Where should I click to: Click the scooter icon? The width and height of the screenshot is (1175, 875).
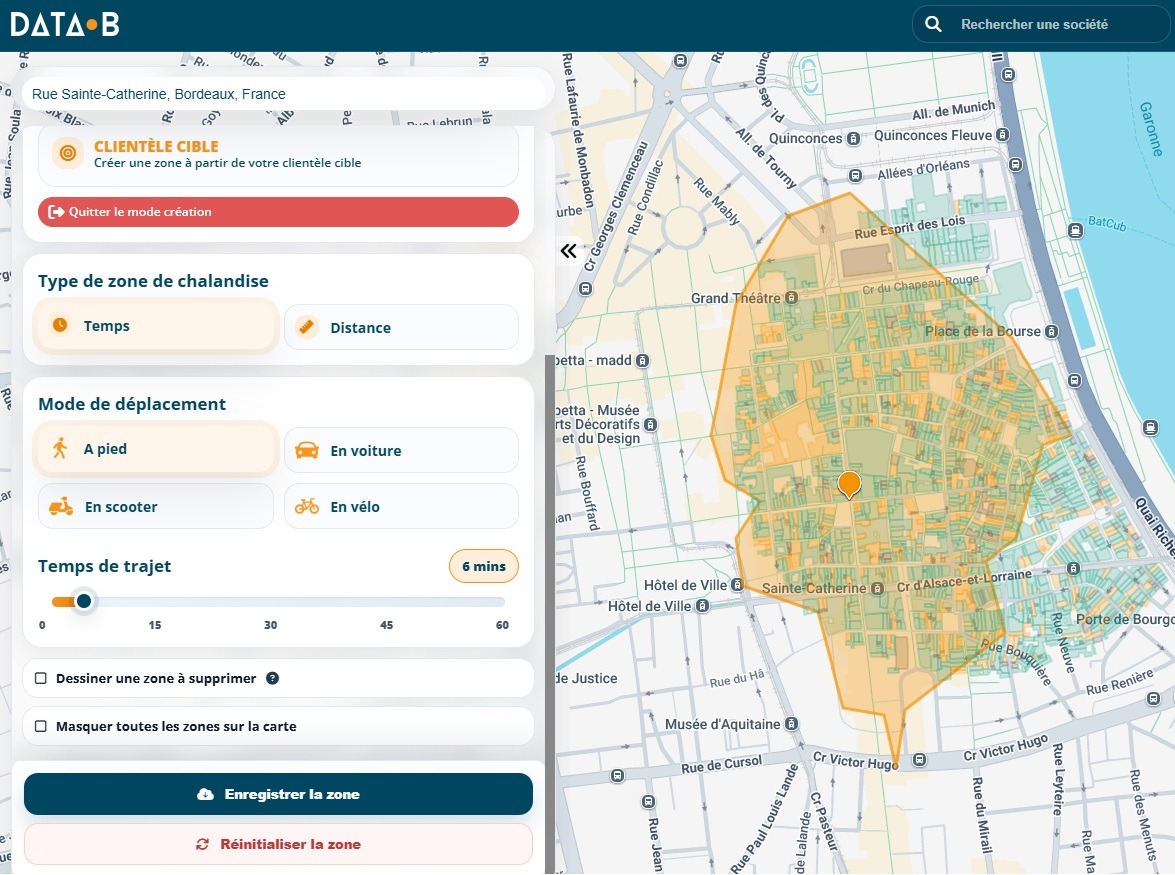(x=61, y=507)
